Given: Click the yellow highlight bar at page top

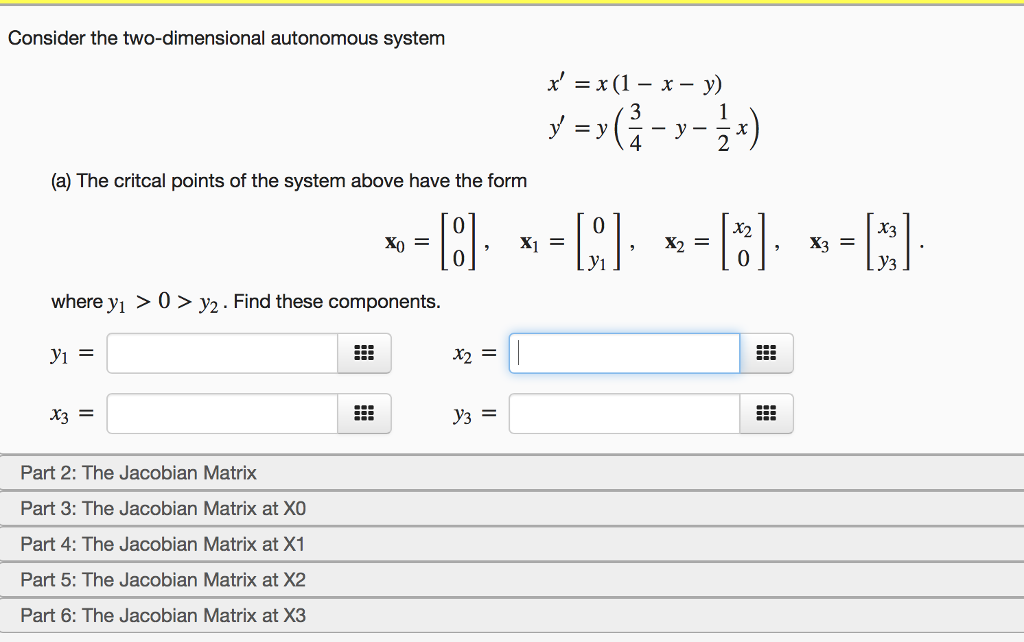Looking at the screenshot, I should [x=512, y=3].
